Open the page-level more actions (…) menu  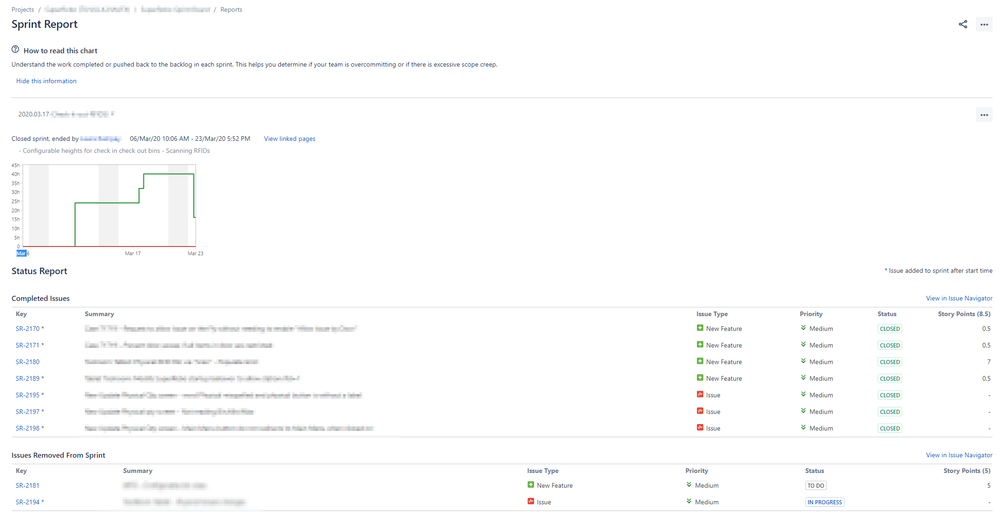(984, 24)
